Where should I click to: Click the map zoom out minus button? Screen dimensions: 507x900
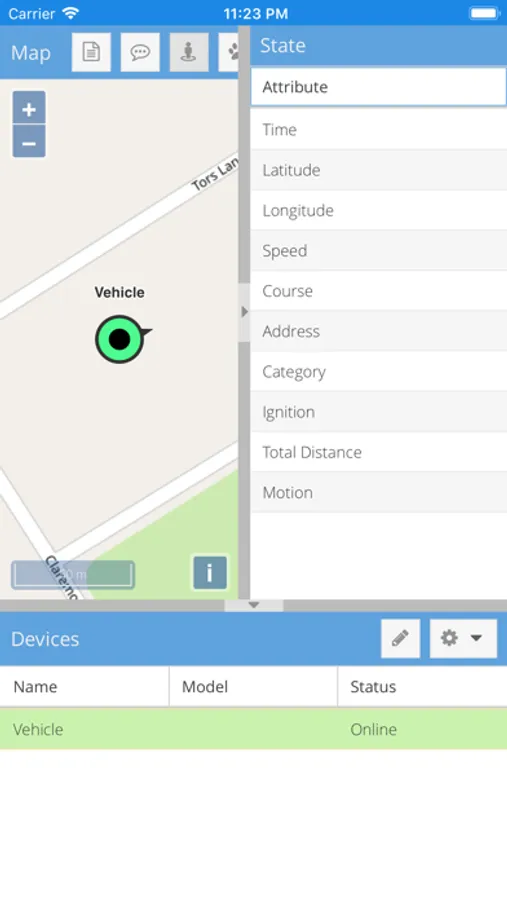tap(29, 142)
